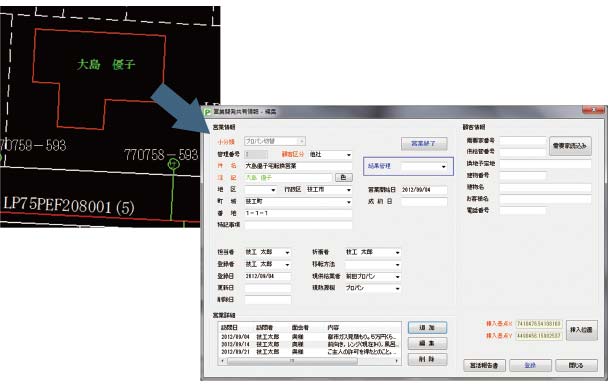
Task: Click the 色 color button beside 注記
Action: (343, 177)
